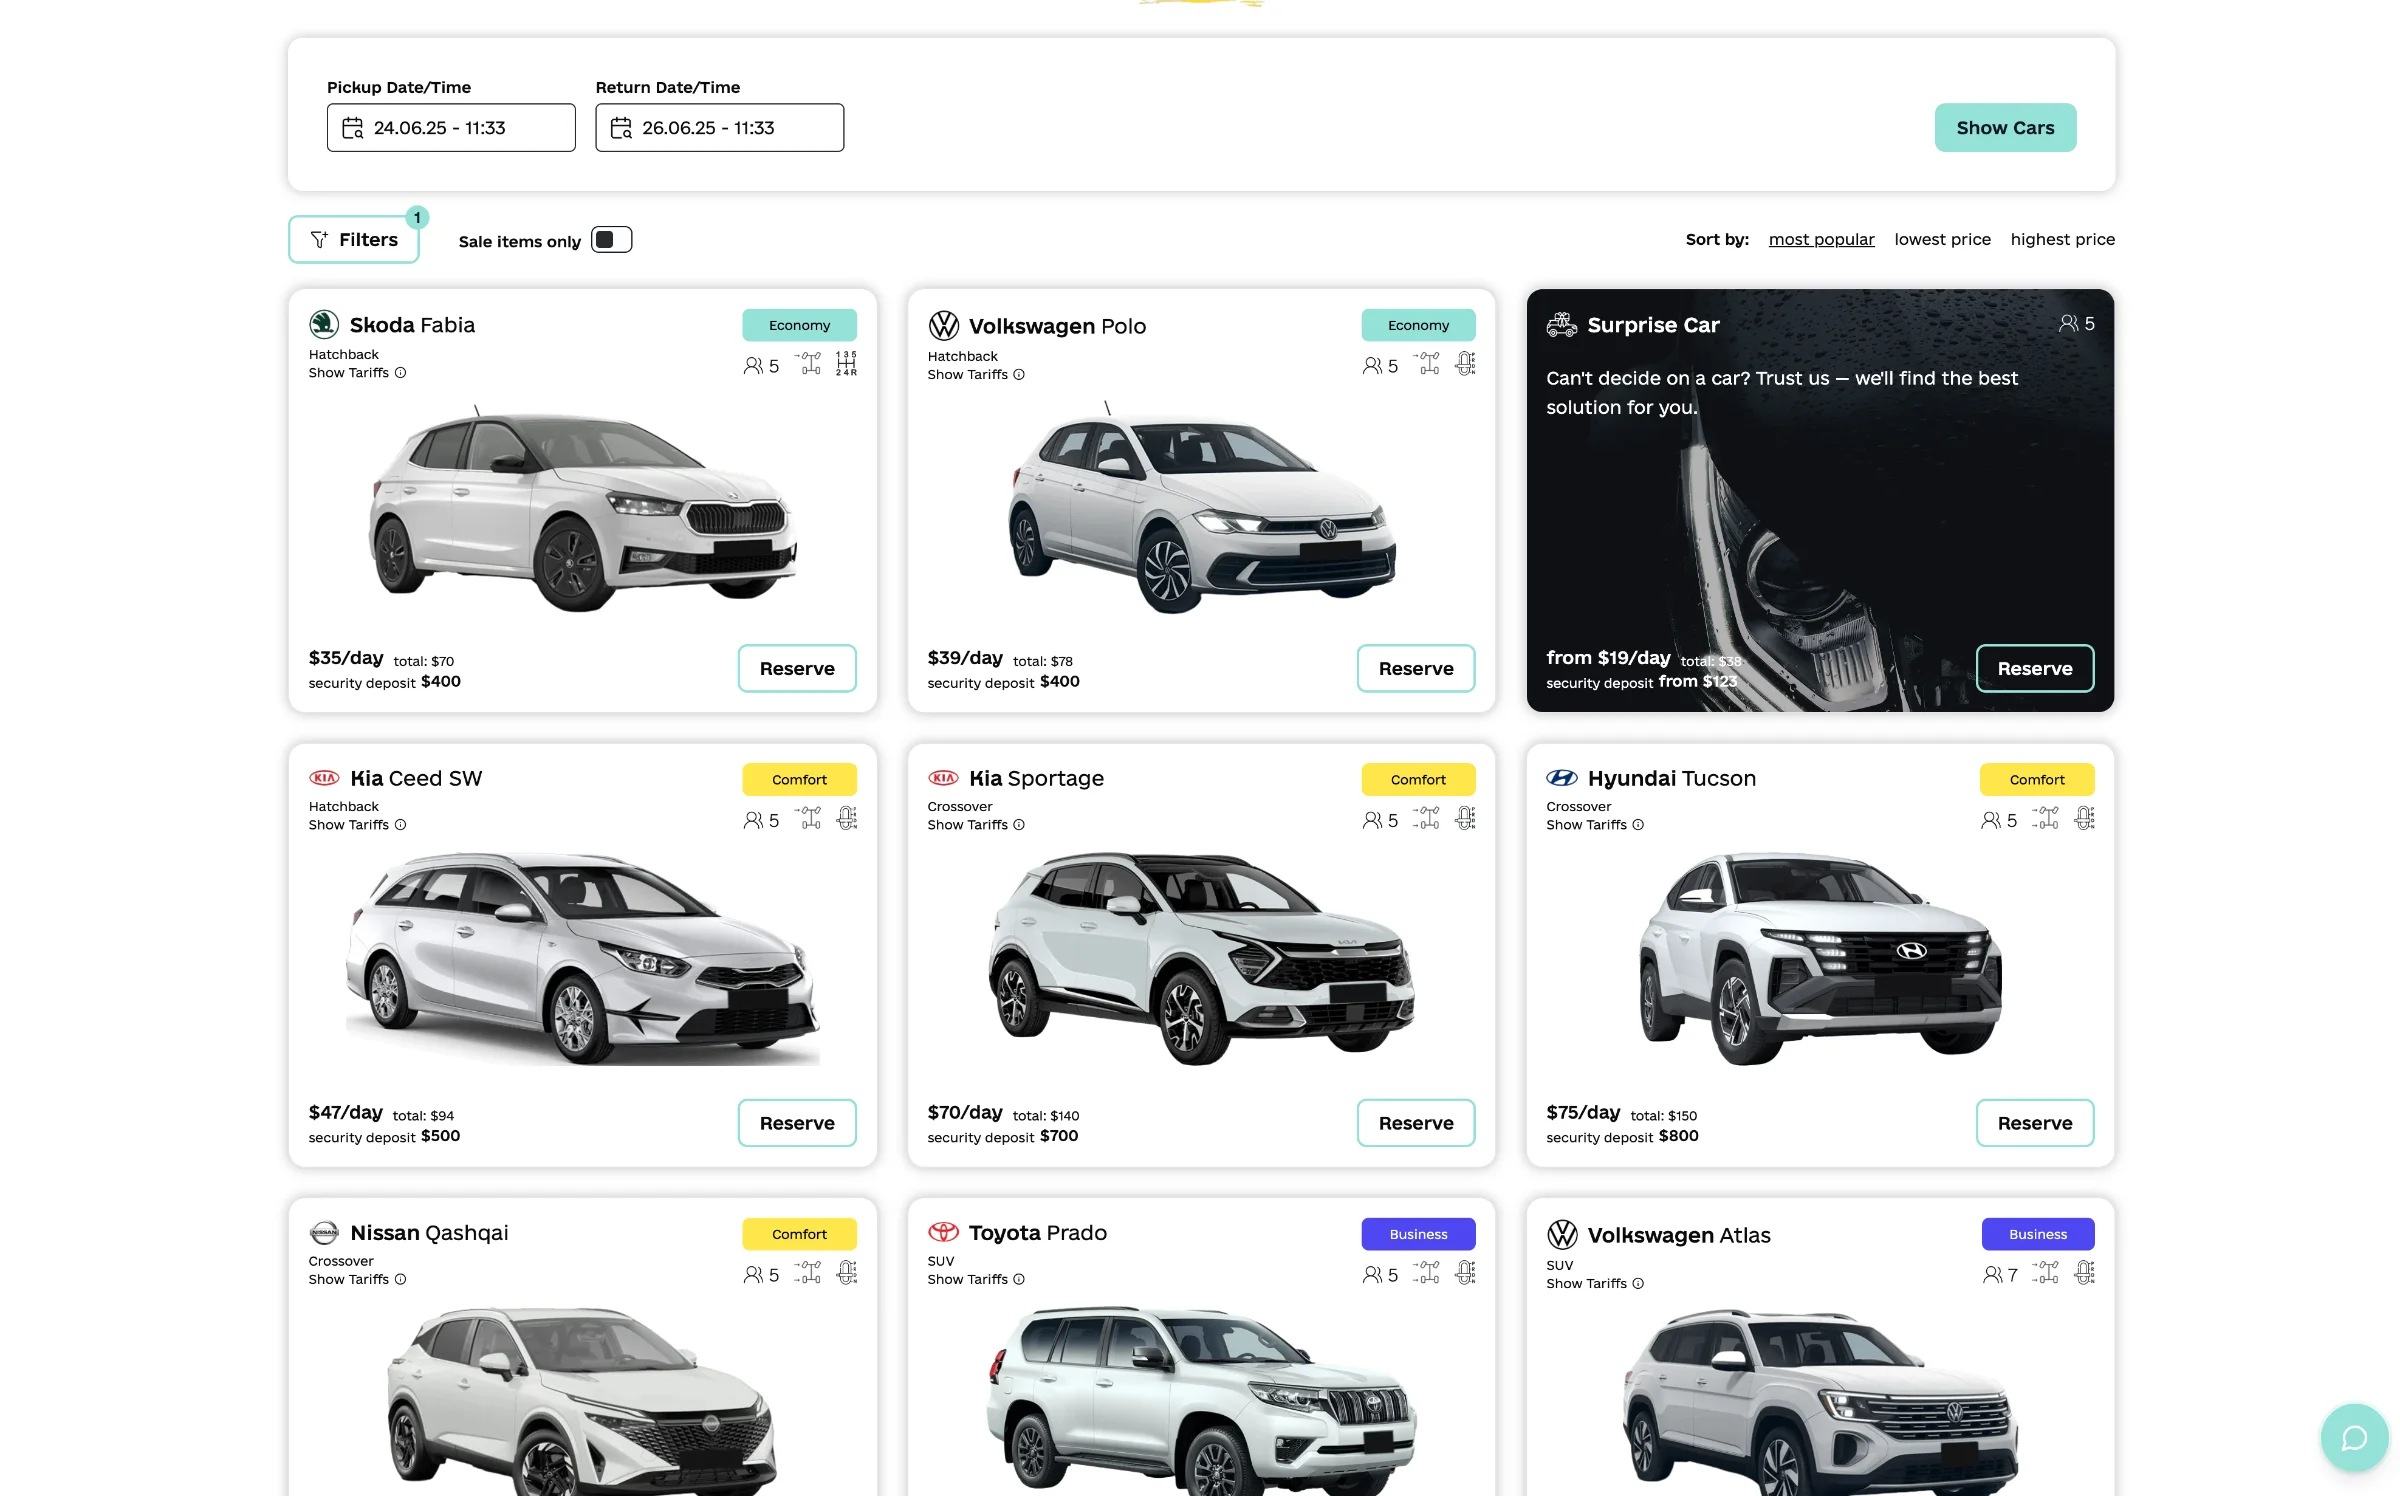This screenshot has height=1496, width=2400.
Task: Show Tariffs for Hyundai Tucson
Action: click(x=1595, y=825)
